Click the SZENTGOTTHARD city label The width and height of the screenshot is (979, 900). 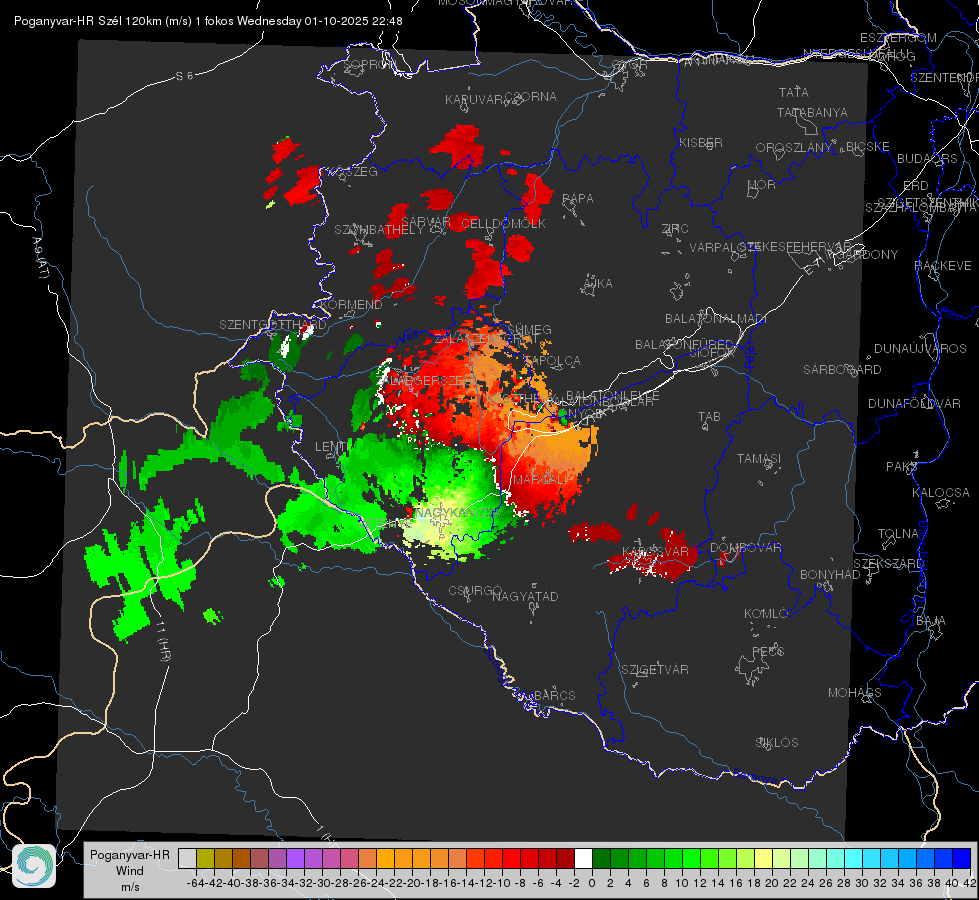point(273,325)
